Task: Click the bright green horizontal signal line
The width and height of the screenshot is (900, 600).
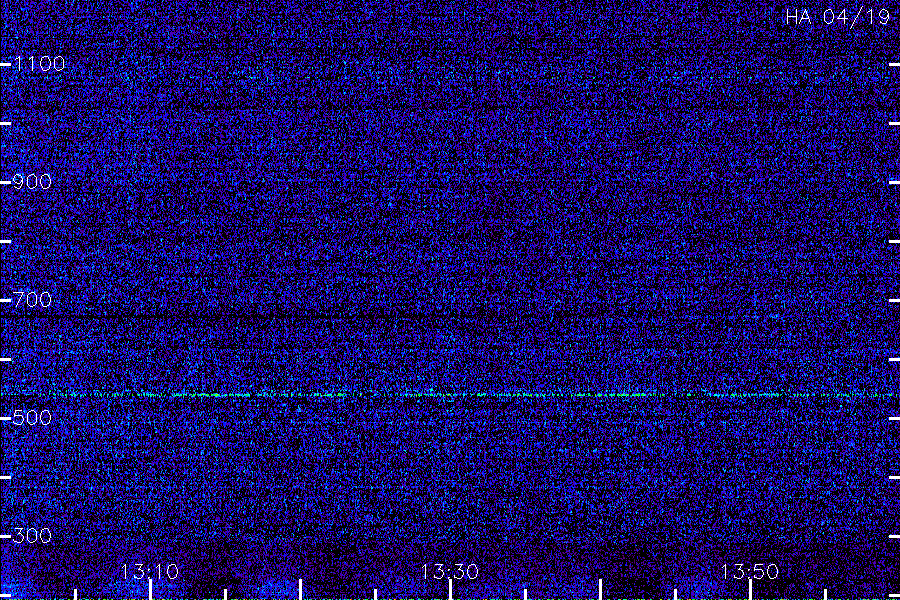Action: (450, 395)
